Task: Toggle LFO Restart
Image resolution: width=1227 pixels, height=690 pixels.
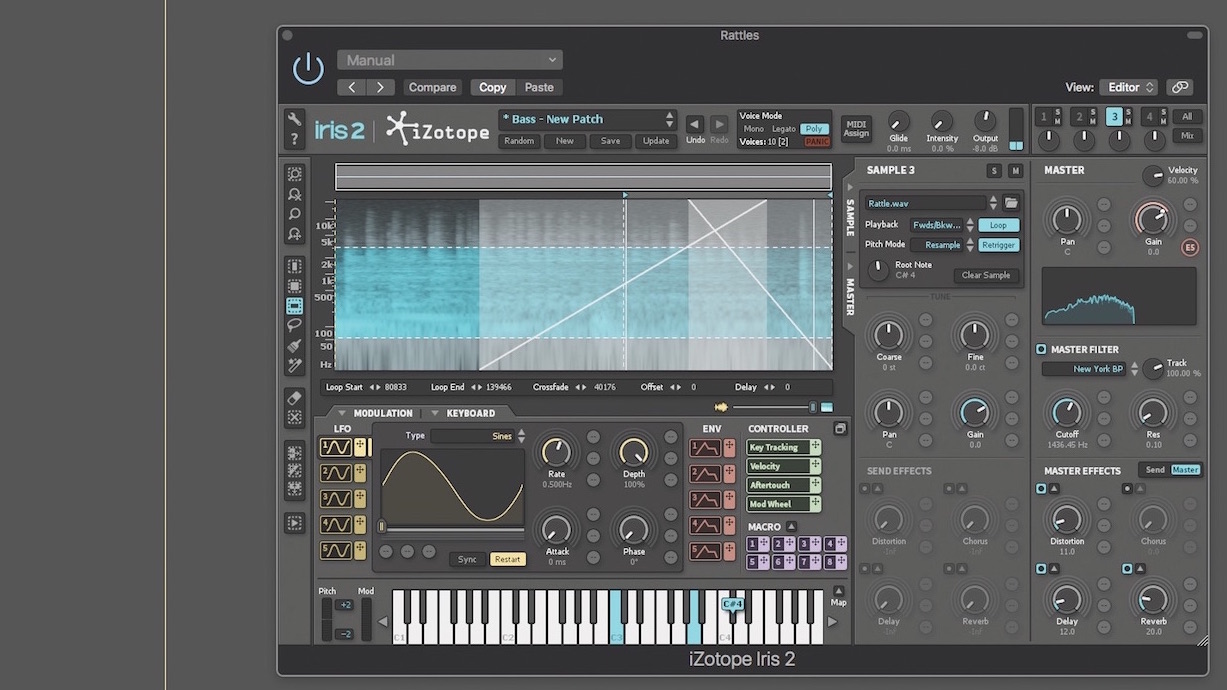Action: tap(508, 559)
